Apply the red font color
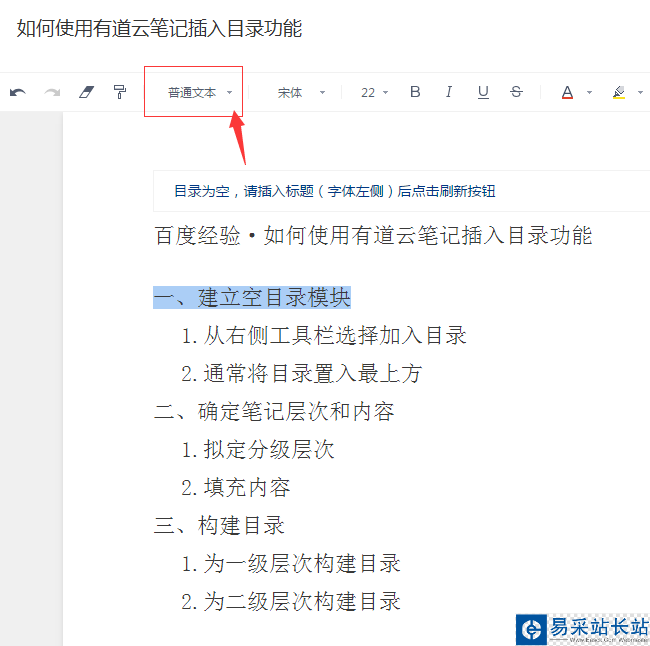 coord(567,92)
